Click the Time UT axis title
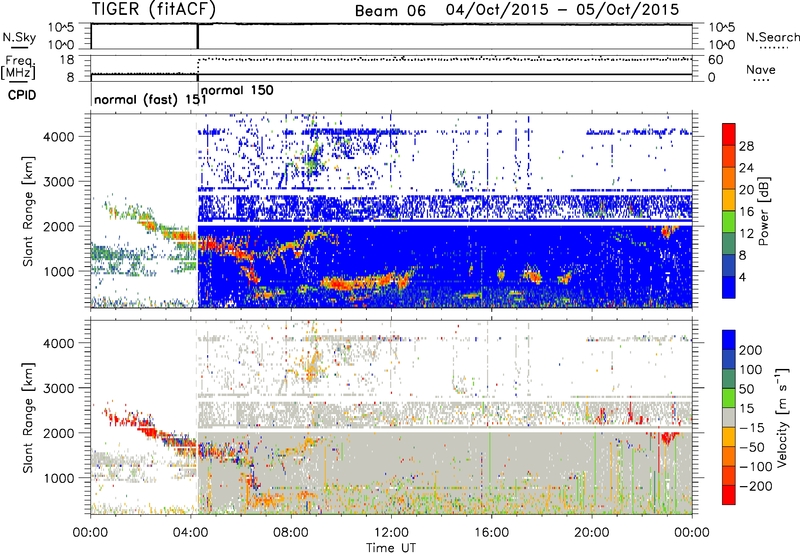This screenshot has width=800, height=554. pyautogui.click(x=391, y=548)
